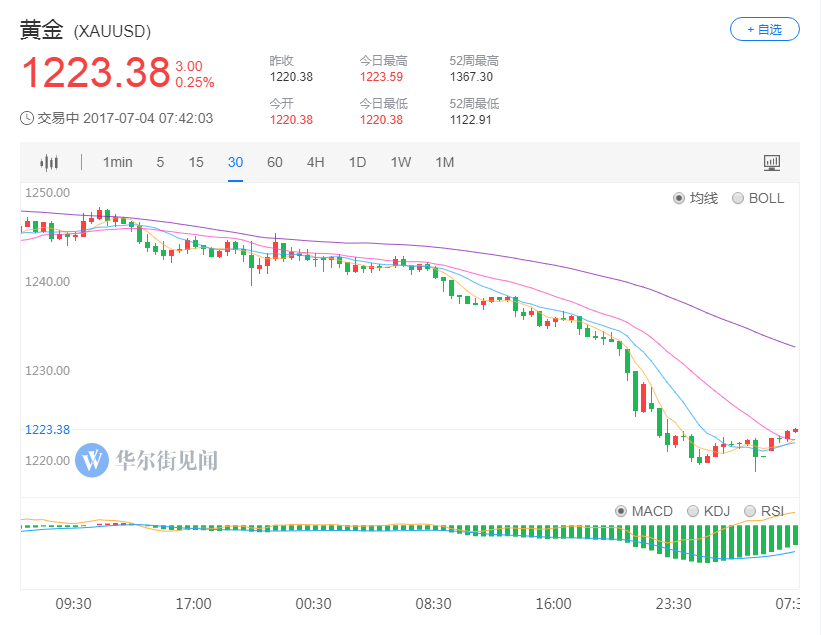The image size is (821, 635).
Task: Select the 60 minute timeframe tab
Action: click(274, 163)
